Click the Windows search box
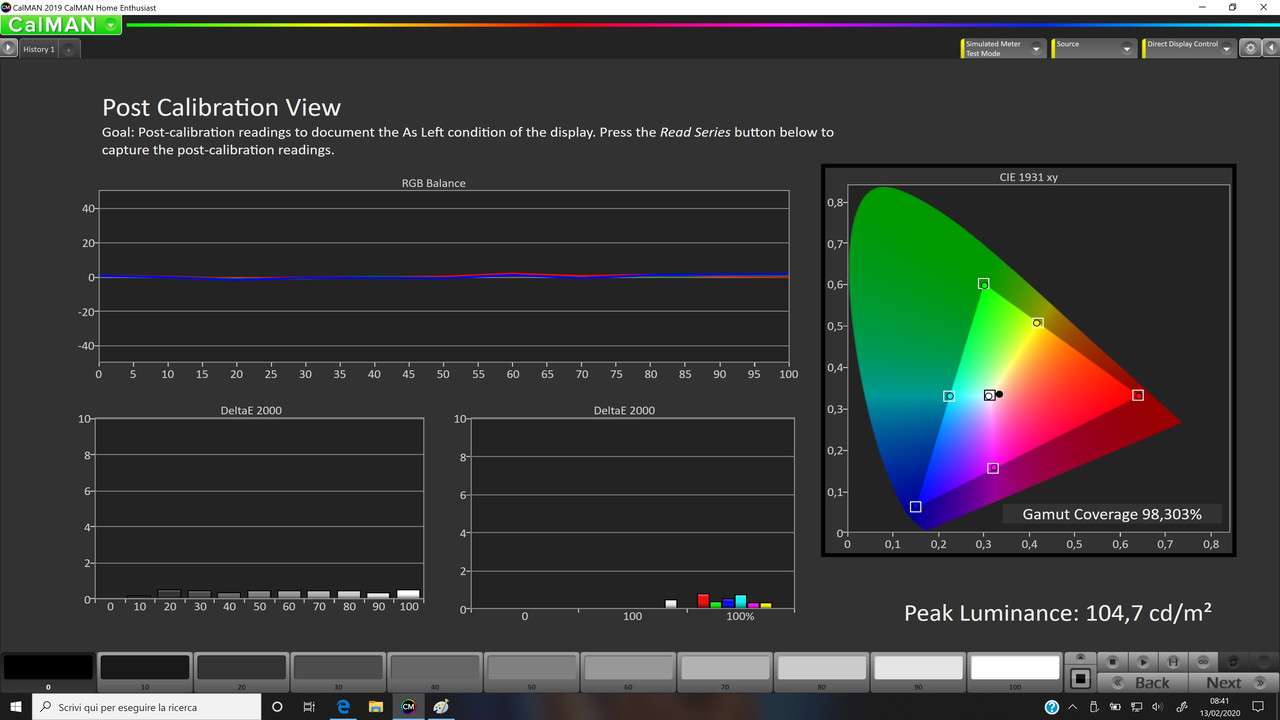The width and height of the screenshot is (1280, 720). [146, 707]
